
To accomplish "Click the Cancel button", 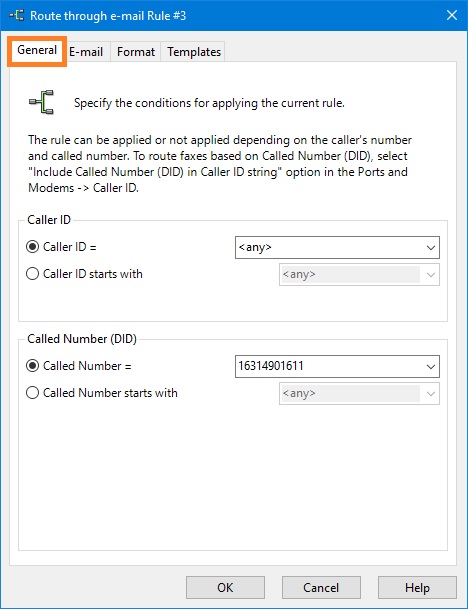I will (321, 588).
